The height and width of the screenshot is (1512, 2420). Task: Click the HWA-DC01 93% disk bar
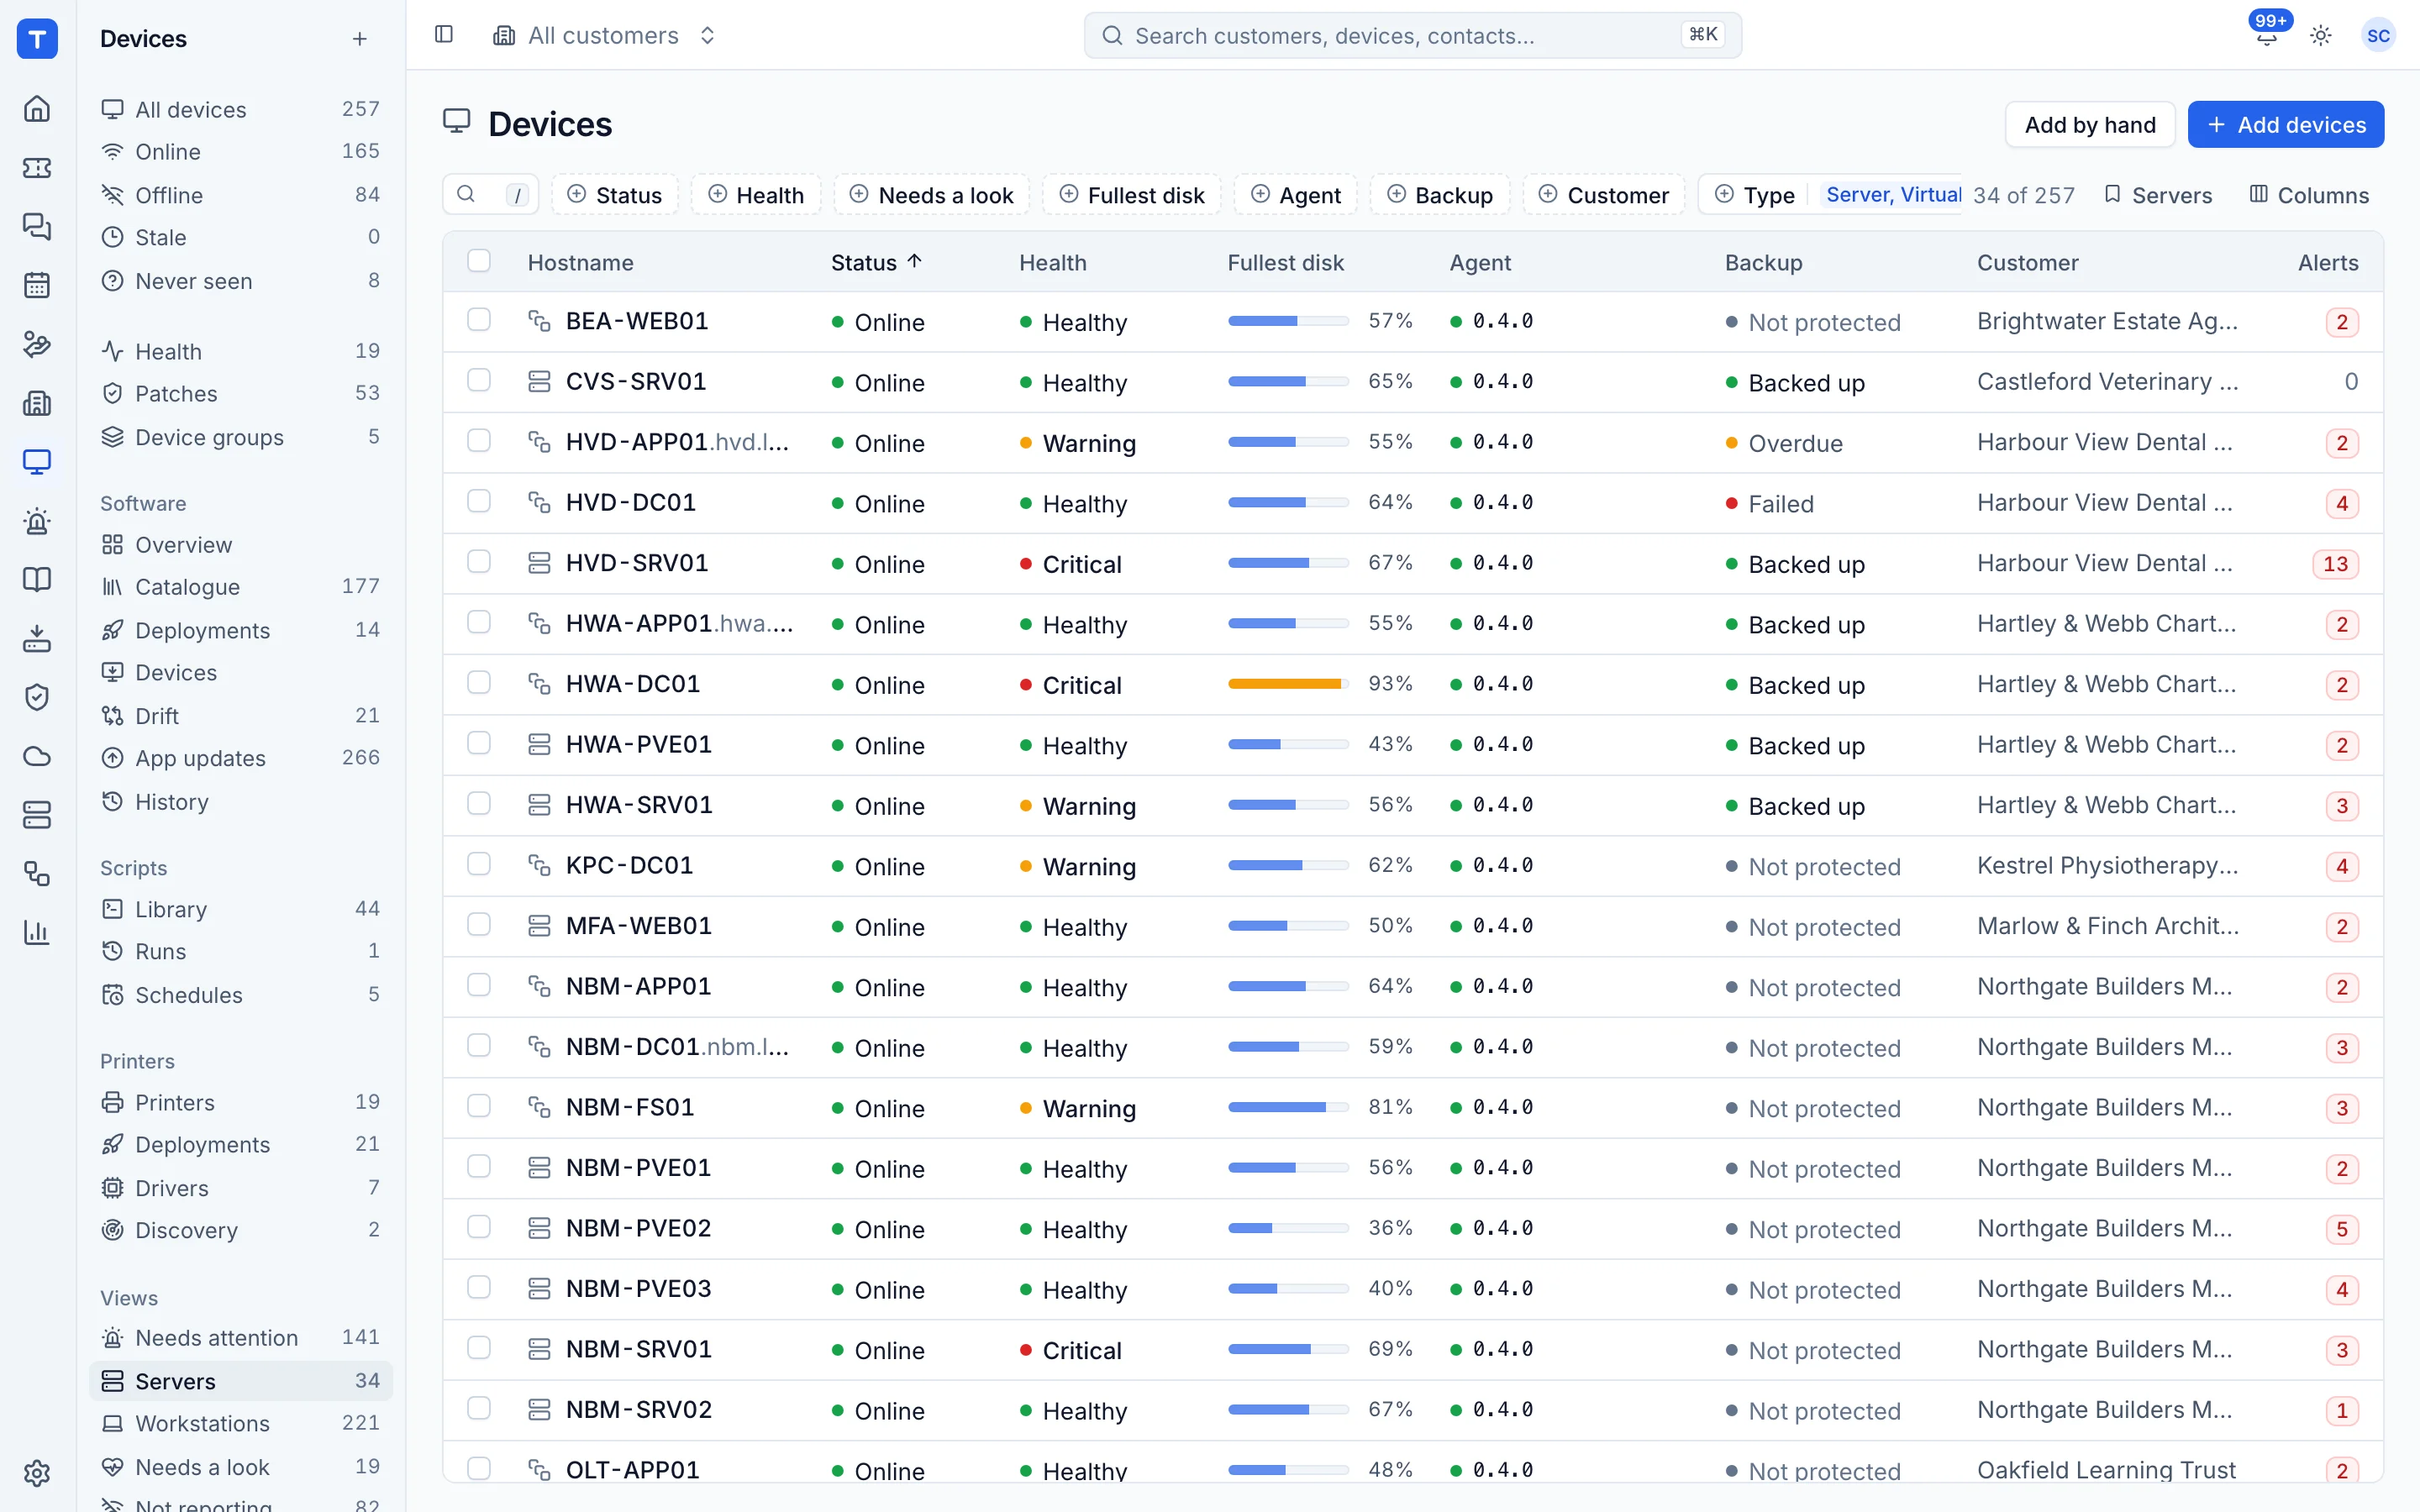click(1288, 684)
